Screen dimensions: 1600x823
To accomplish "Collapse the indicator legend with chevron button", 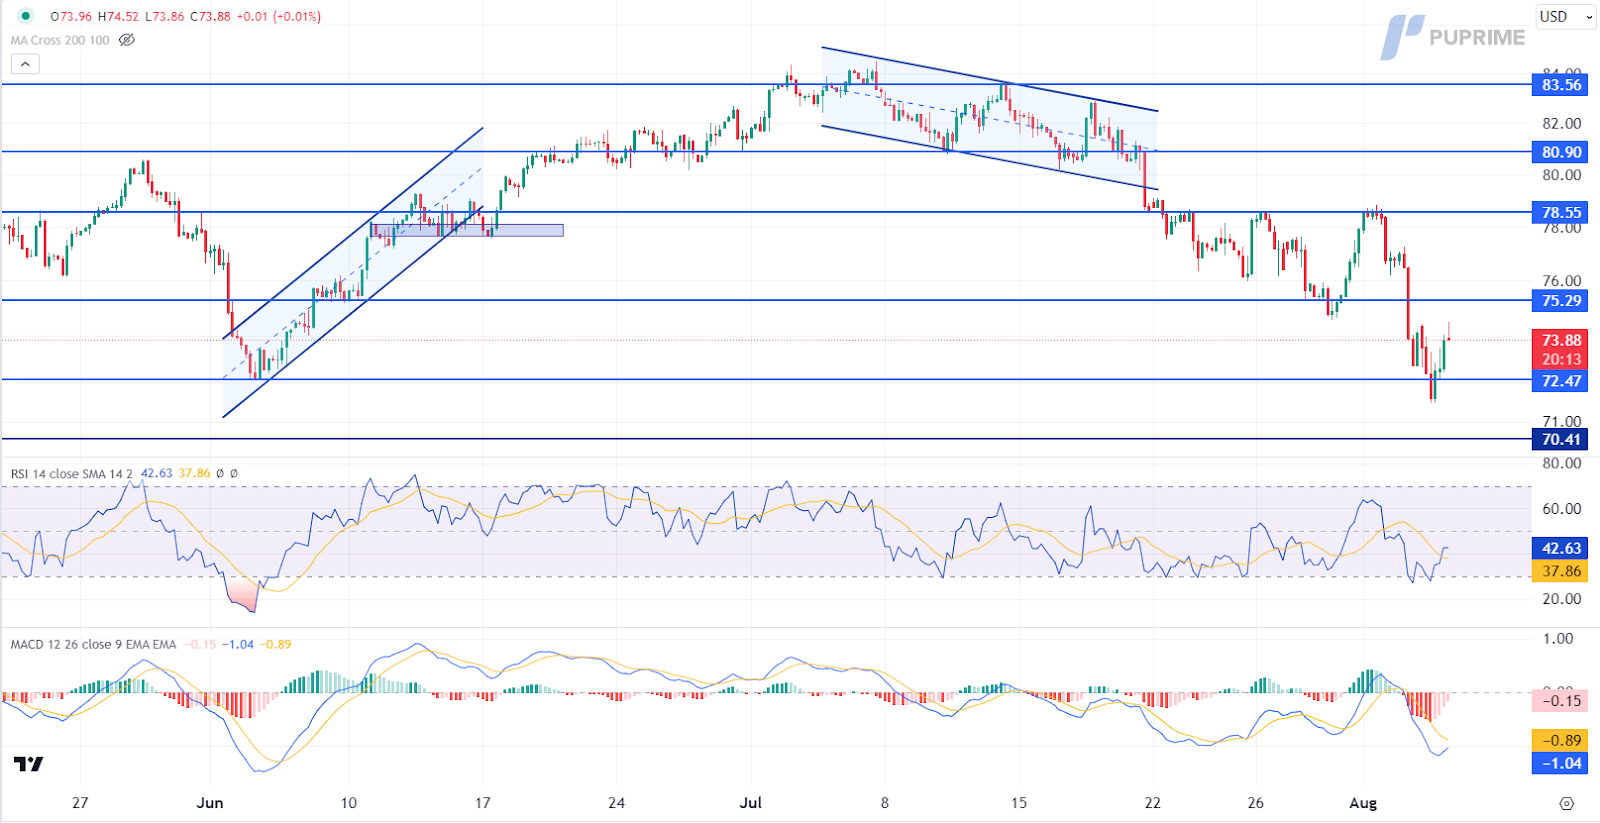I will [25, 64].
